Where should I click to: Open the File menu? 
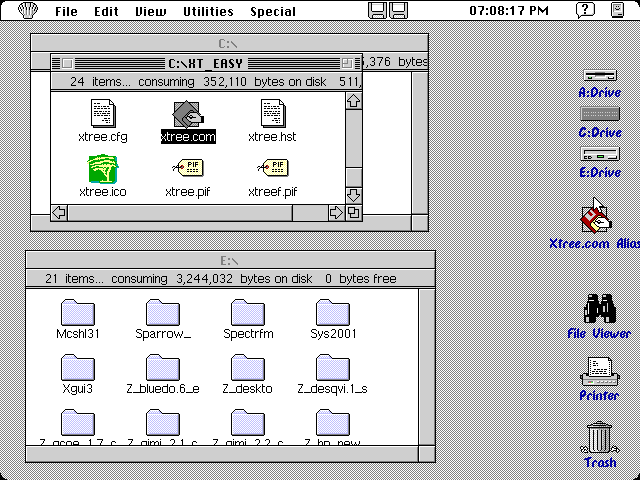[66, 11]
